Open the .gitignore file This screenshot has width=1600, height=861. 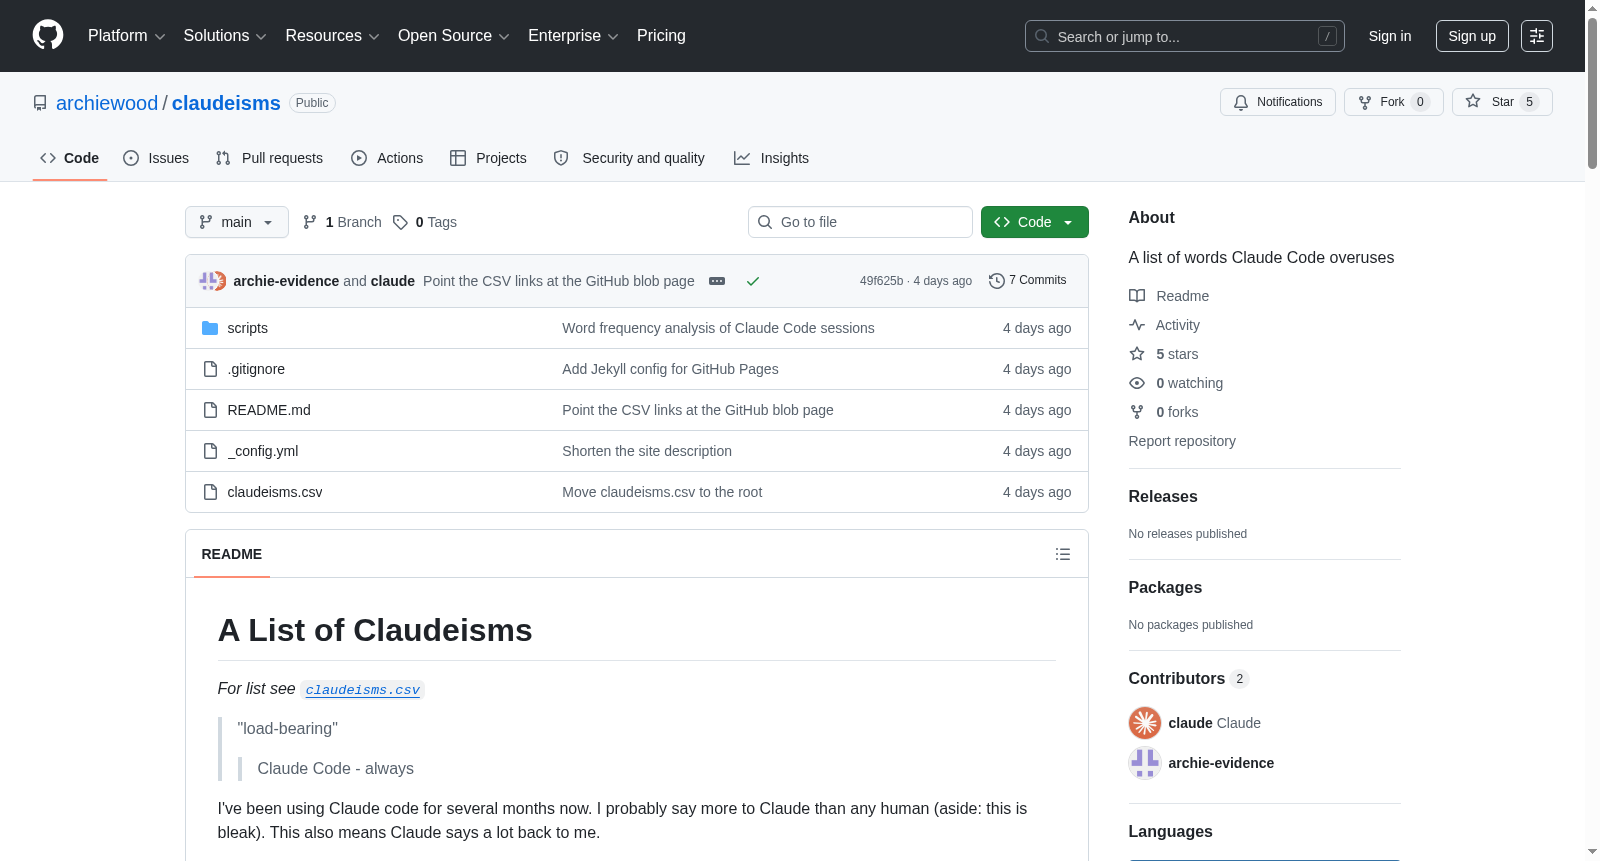click(256, 369)
